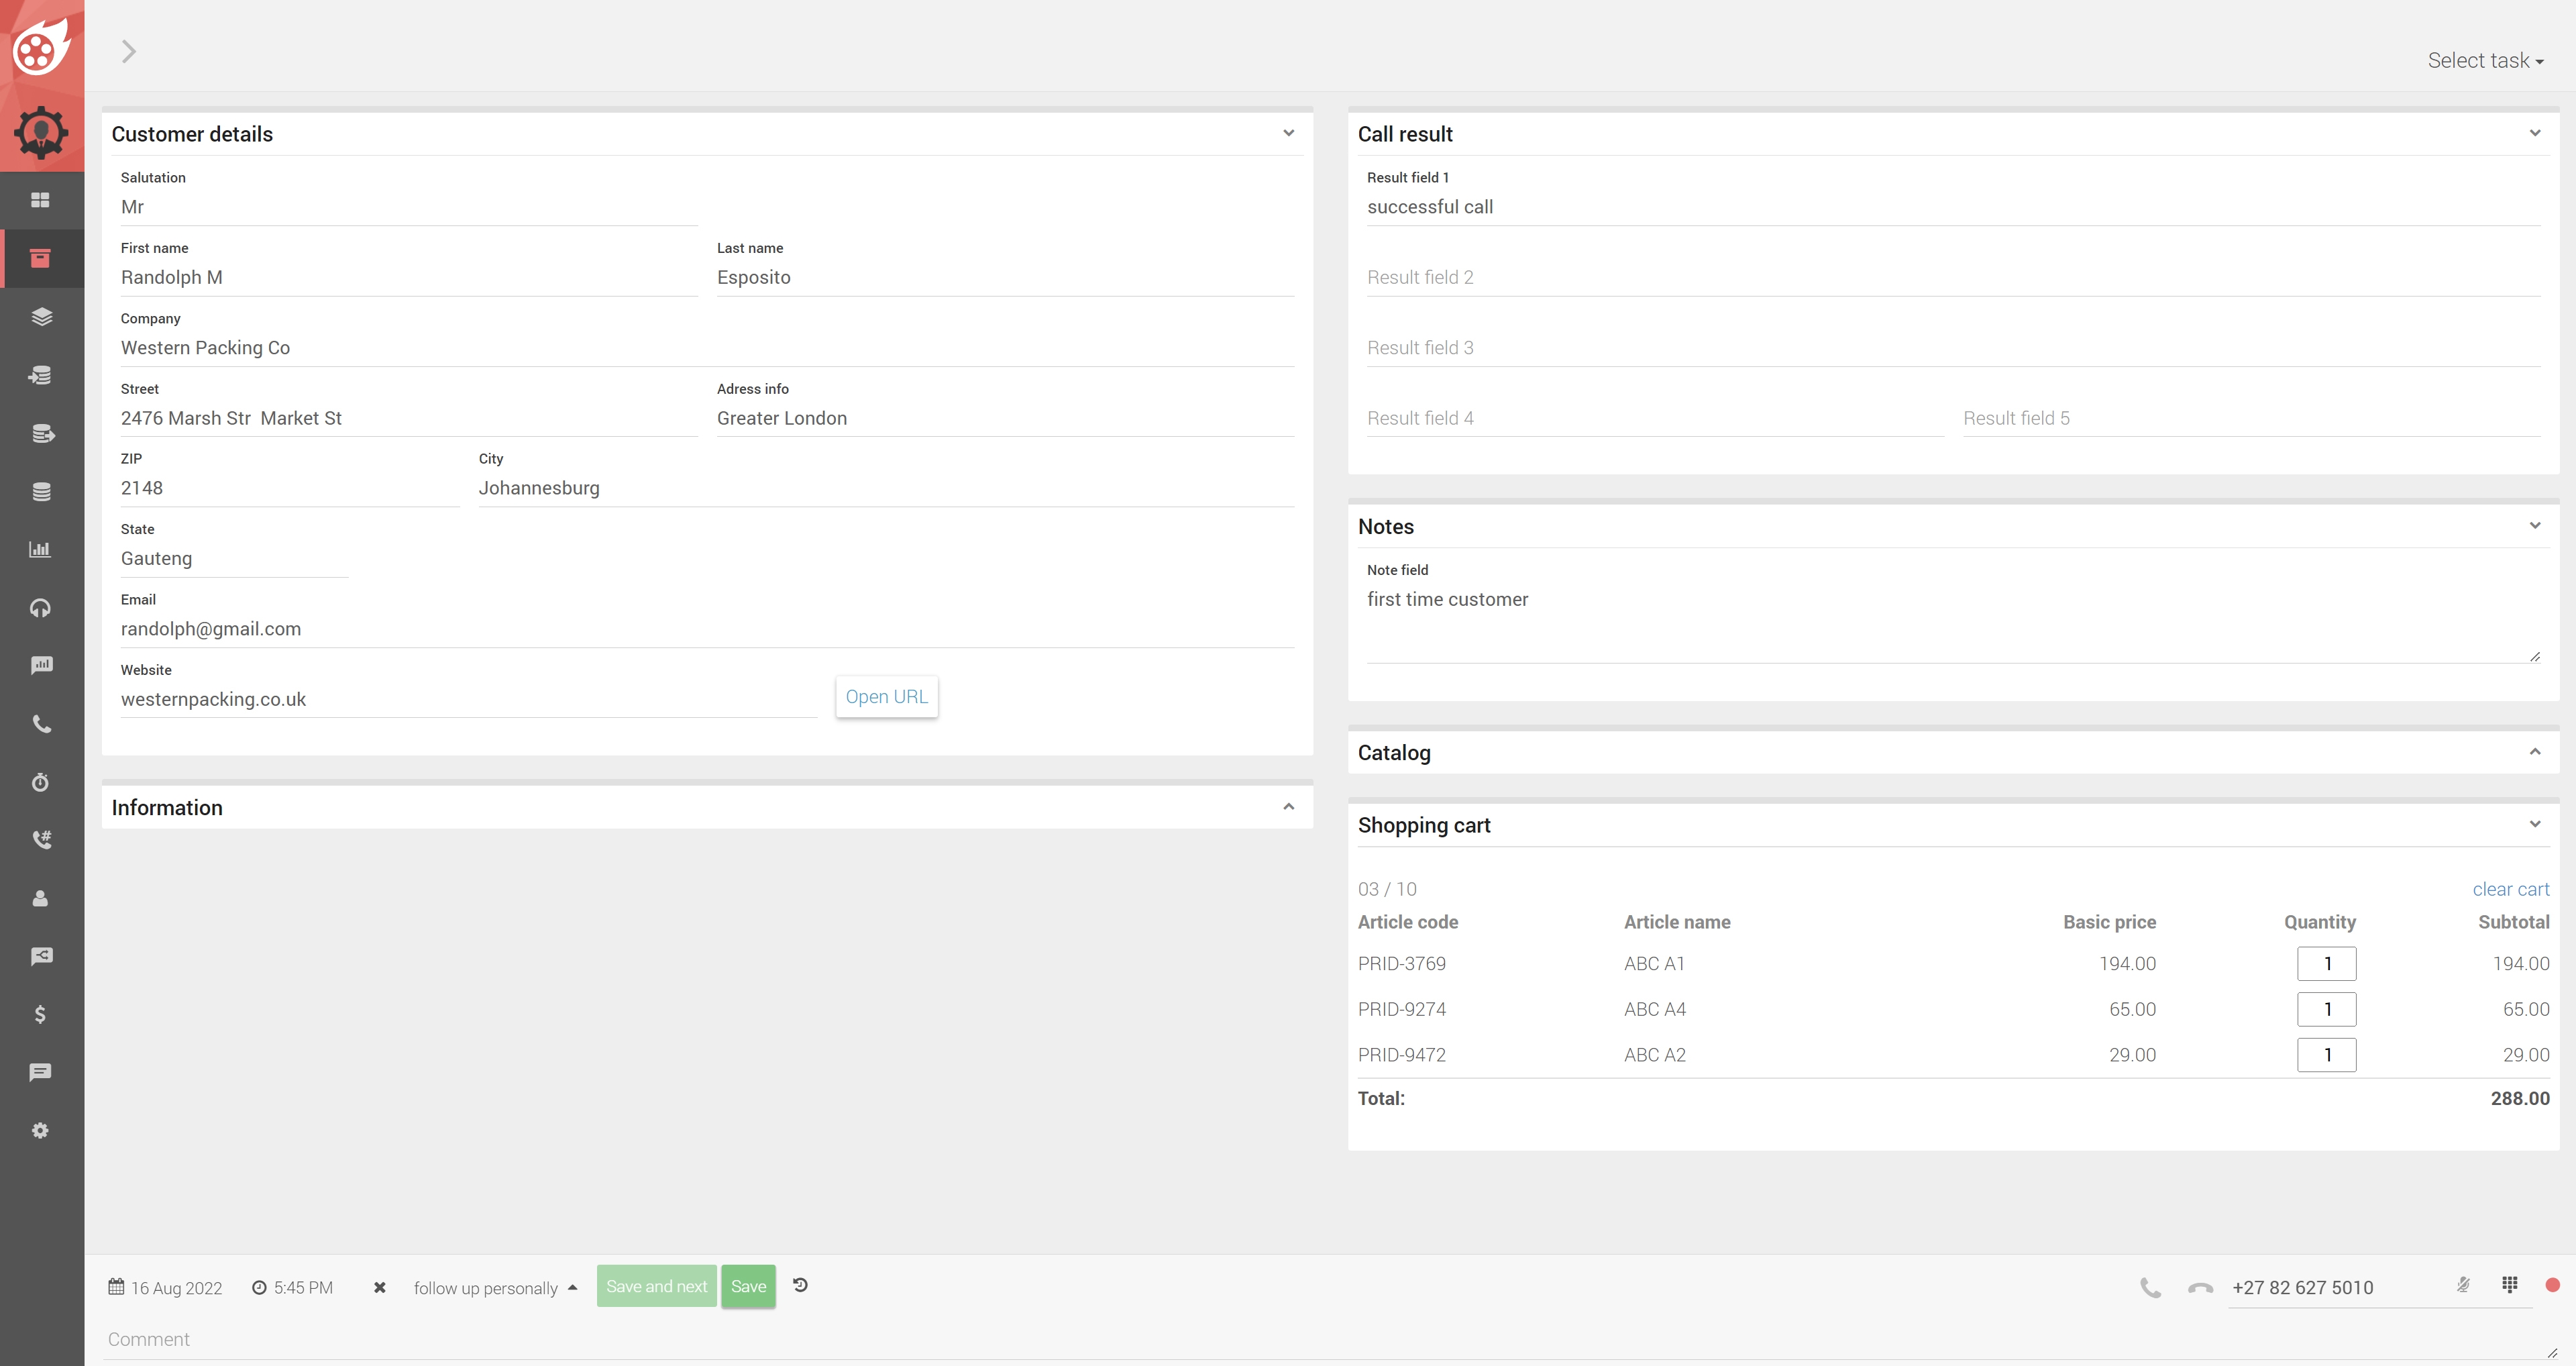
Task: Click the Open URL button
Action: 886,697
